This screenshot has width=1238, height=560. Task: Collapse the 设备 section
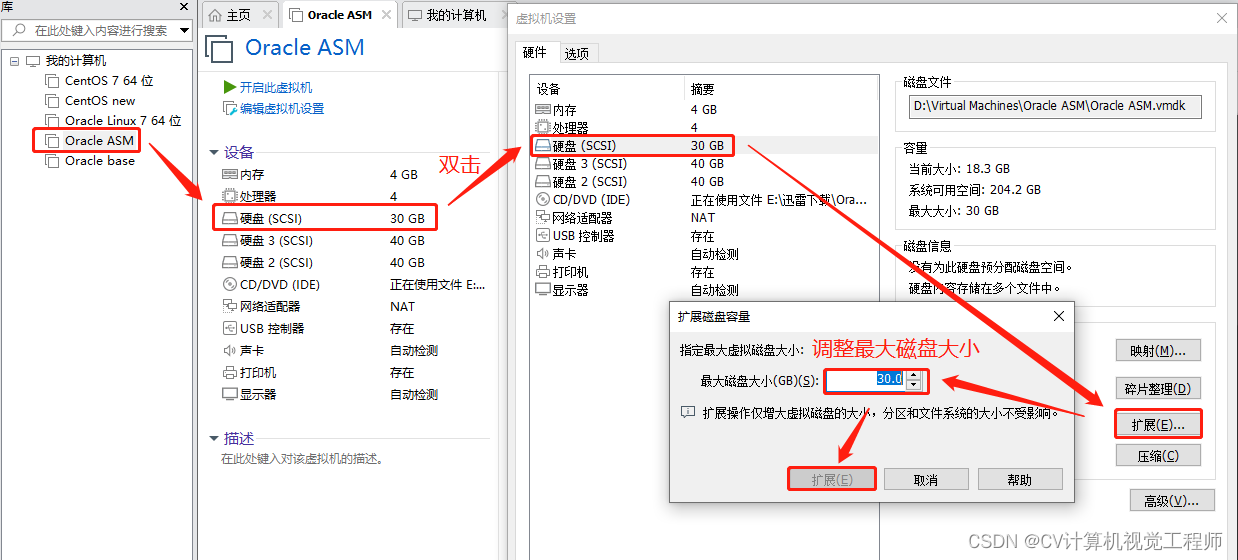(x=213, y=153)
